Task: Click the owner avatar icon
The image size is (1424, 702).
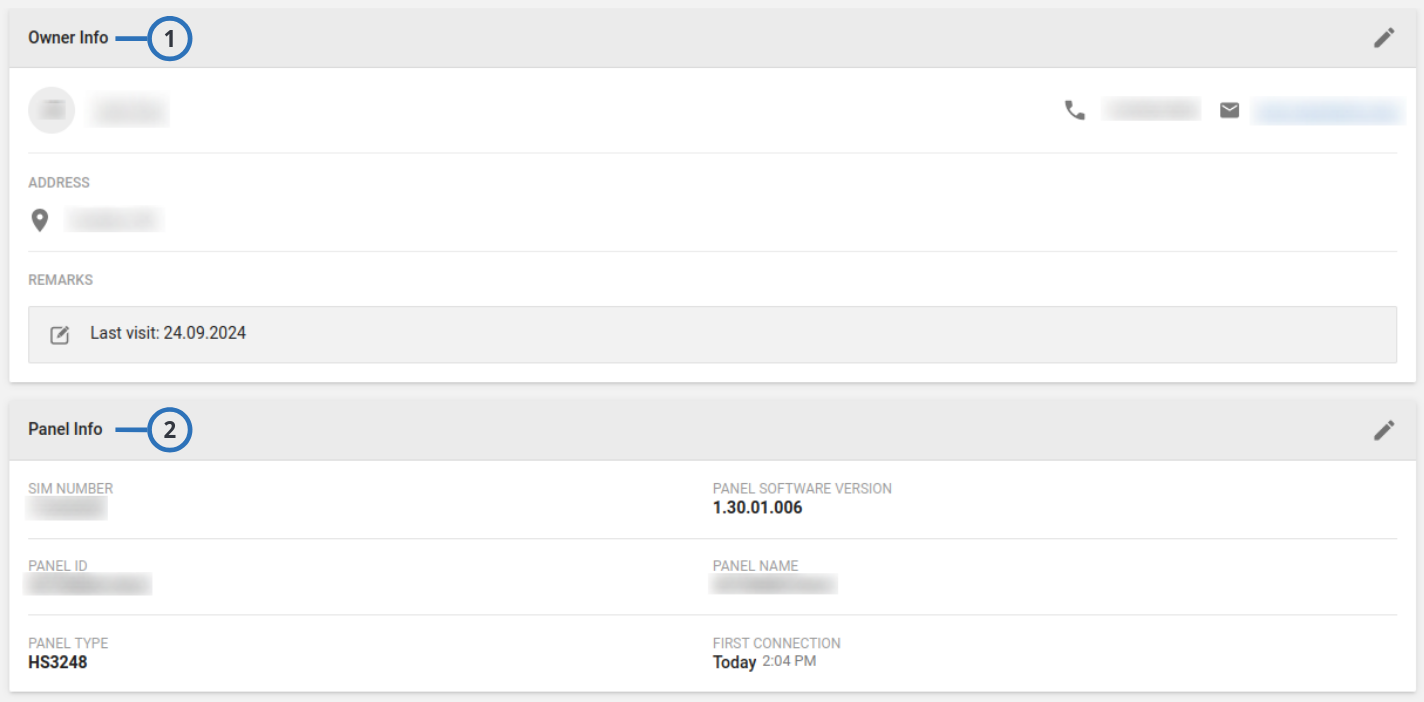Action: pos(52,109)
